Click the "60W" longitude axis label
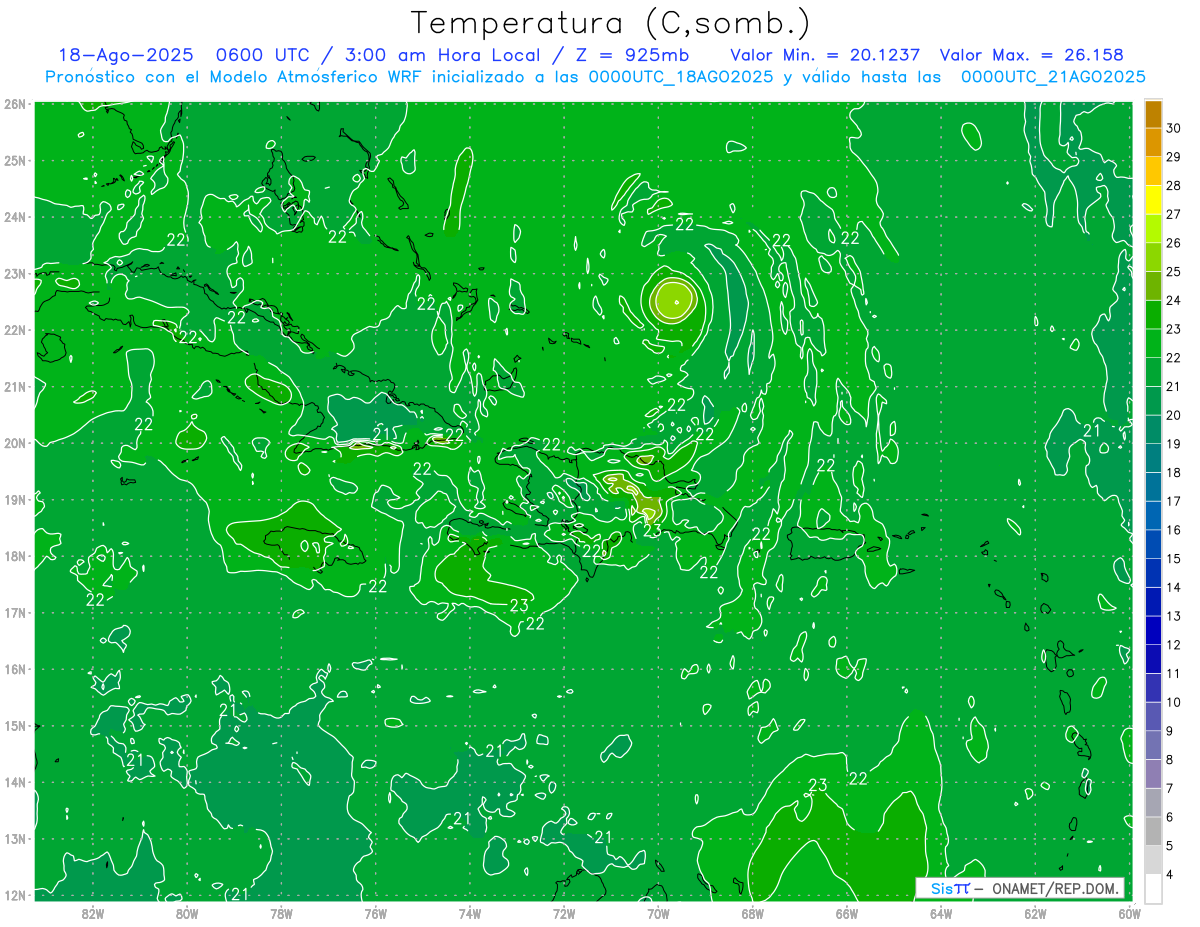1200x927 pixels. 1129,913
